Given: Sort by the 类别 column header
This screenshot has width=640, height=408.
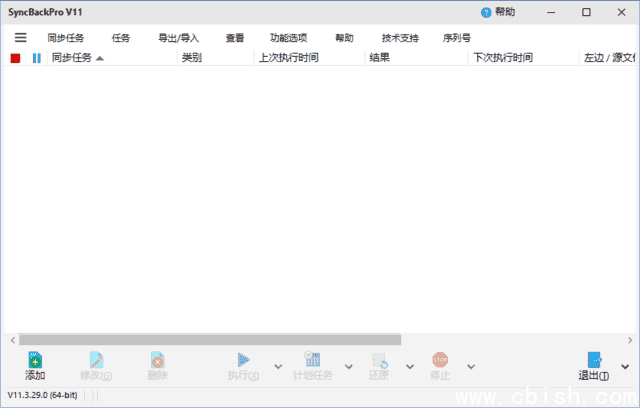Looking at the screenshot, I should point(216,58).
